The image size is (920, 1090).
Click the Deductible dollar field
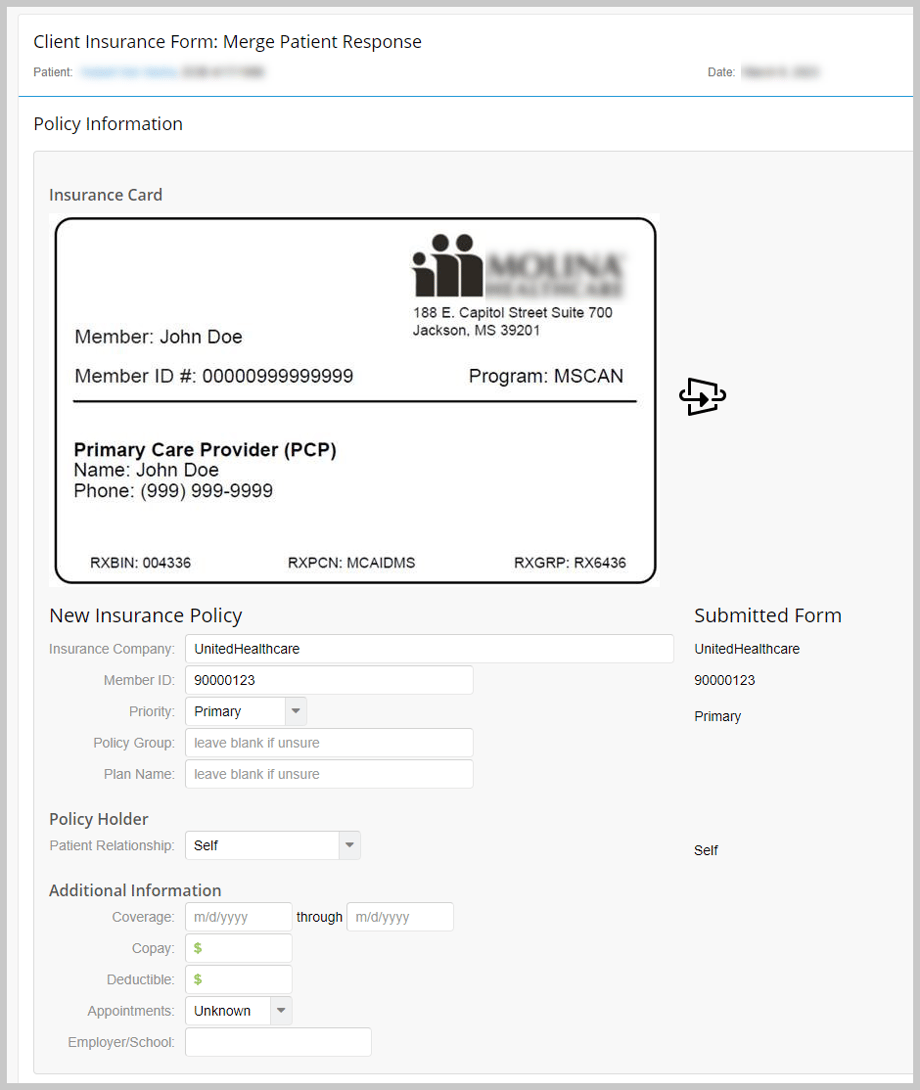[x=238, y=979]
